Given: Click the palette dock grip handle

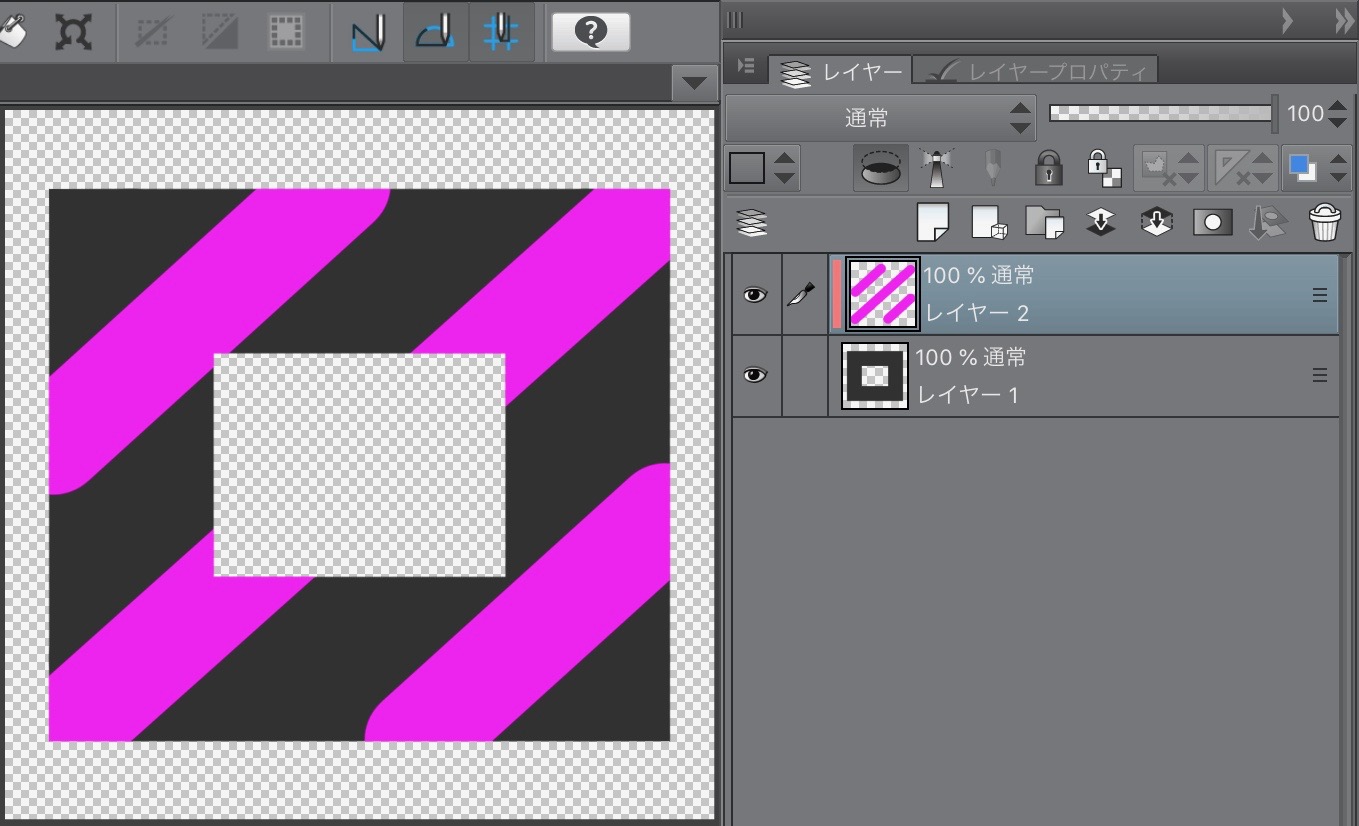Looking at the screenshot, I should click(x=735, y=20).
